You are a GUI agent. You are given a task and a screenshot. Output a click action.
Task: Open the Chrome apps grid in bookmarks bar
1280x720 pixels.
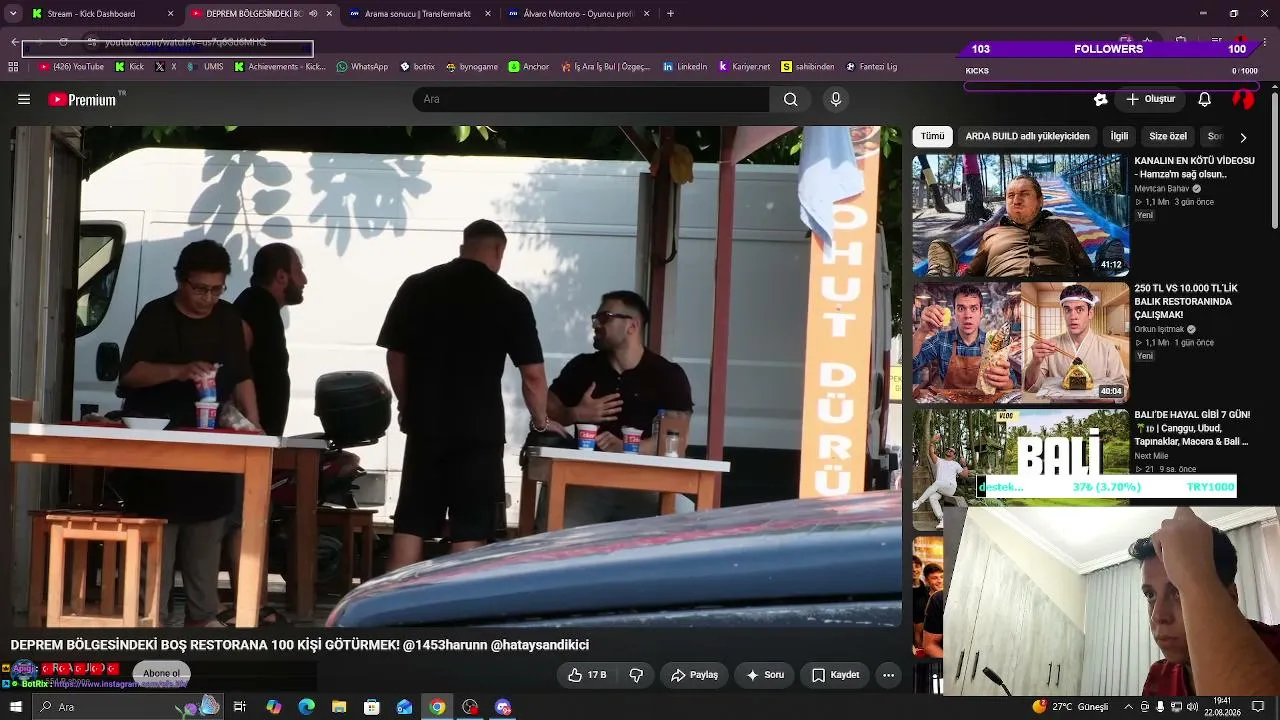(13, 67)
